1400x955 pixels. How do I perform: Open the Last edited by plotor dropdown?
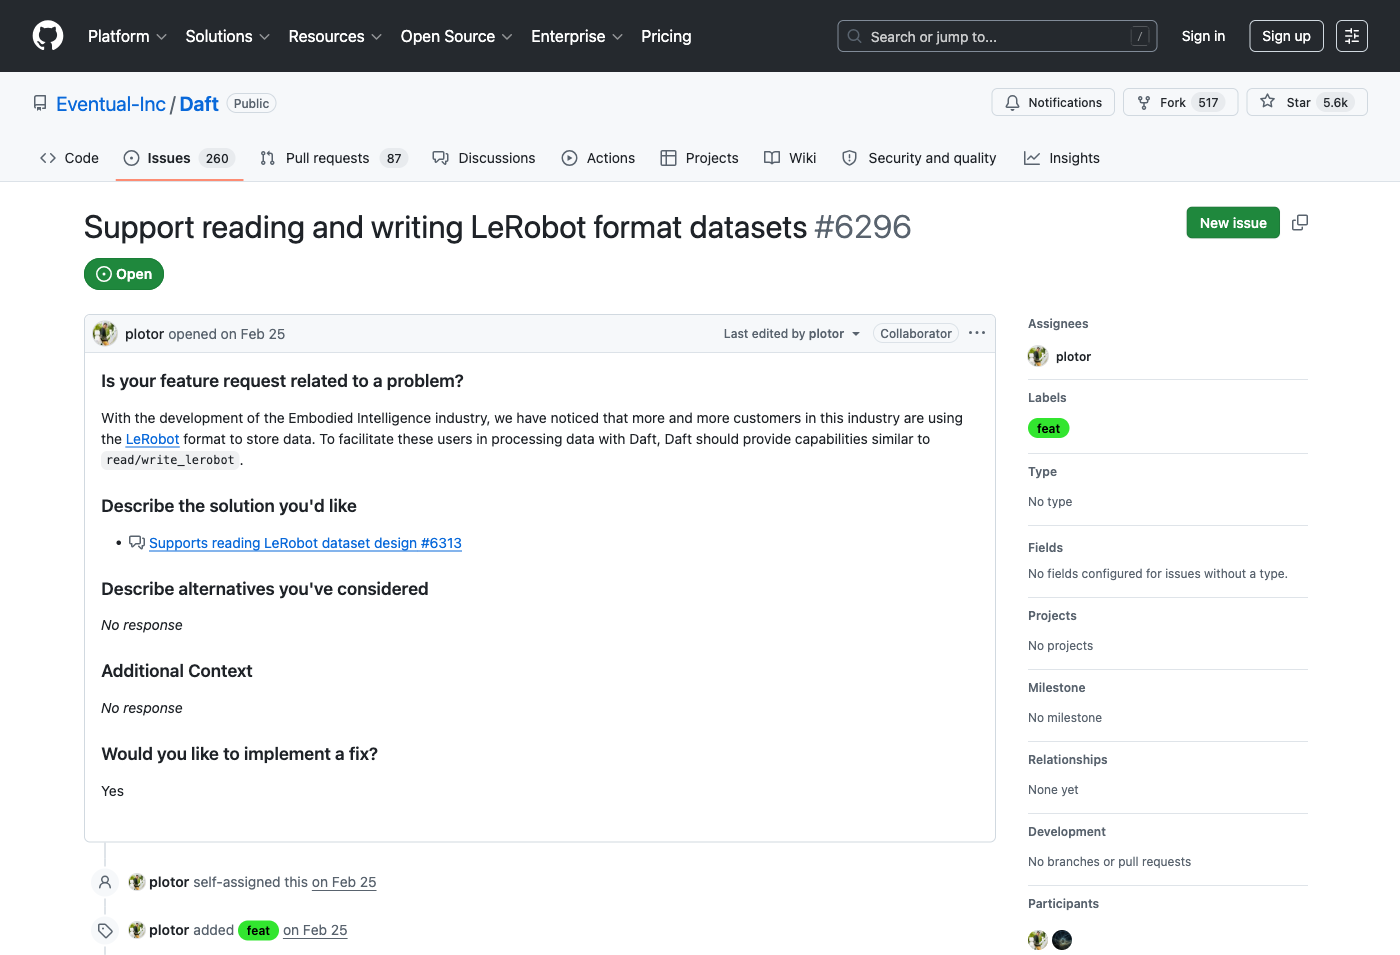point(792,334)
